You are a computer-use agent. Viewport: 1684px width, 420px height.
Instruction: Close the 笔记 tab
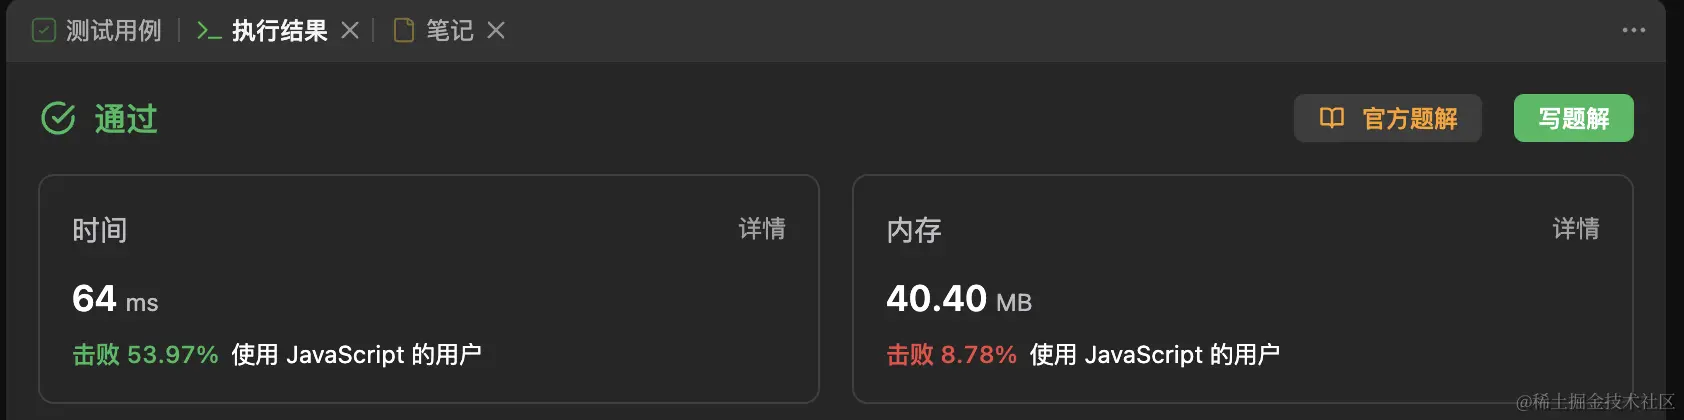[x=496, y=31]
